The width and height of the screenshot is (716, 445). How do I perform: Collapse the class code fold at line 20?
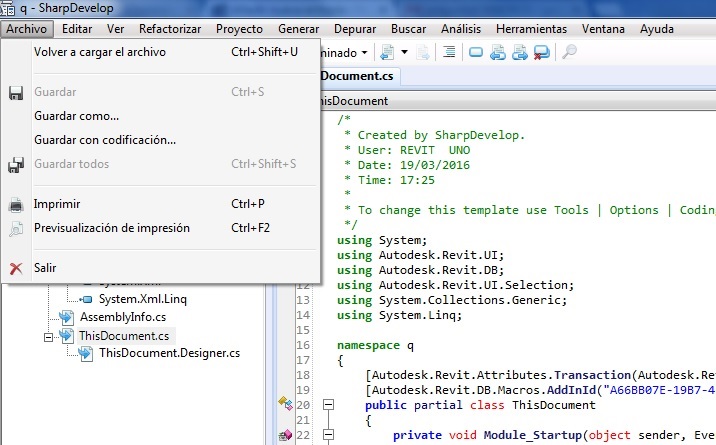[x=326, y=405]
